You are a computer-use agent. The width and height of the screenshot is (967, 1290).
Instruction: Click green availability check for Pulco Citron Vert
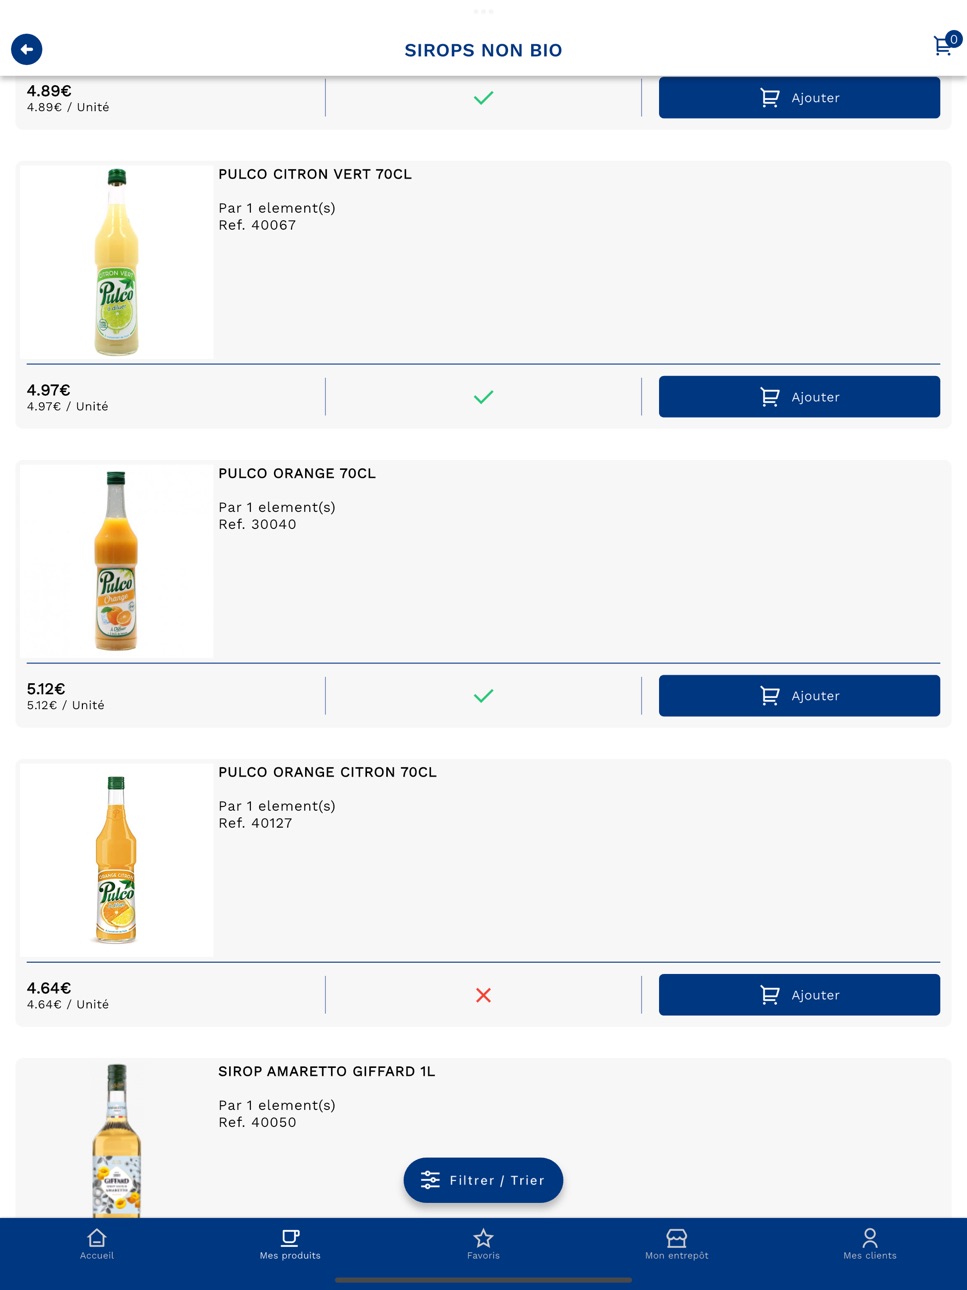[x=483, y=397]
